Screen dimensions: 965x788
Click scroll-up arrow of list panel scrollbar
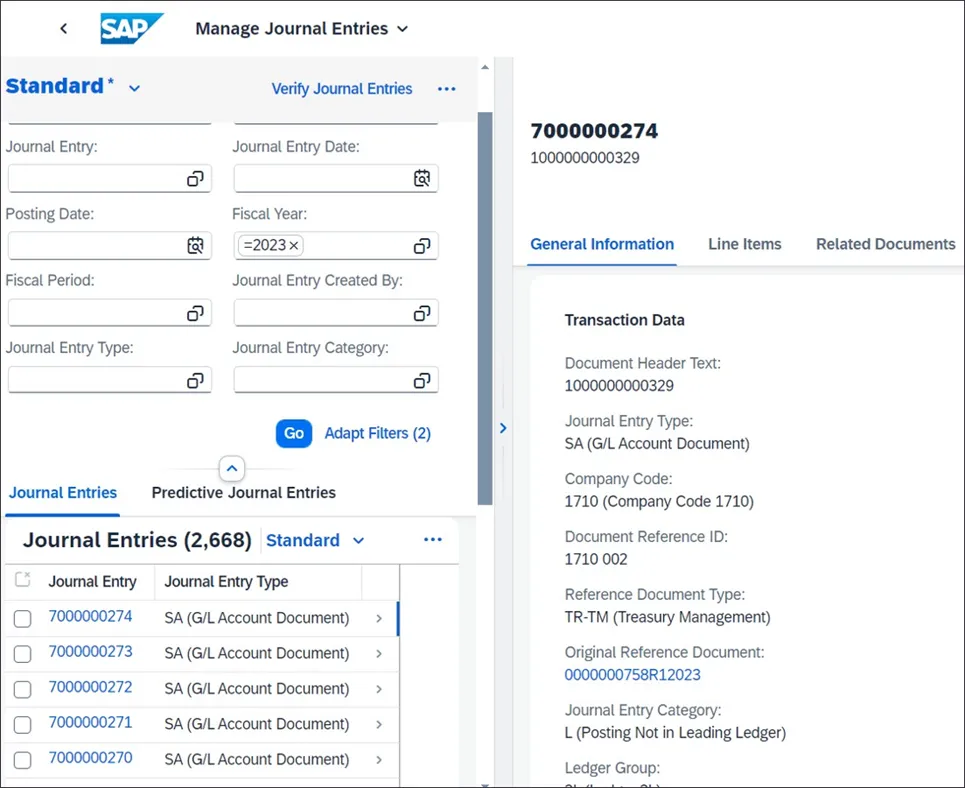485,67
